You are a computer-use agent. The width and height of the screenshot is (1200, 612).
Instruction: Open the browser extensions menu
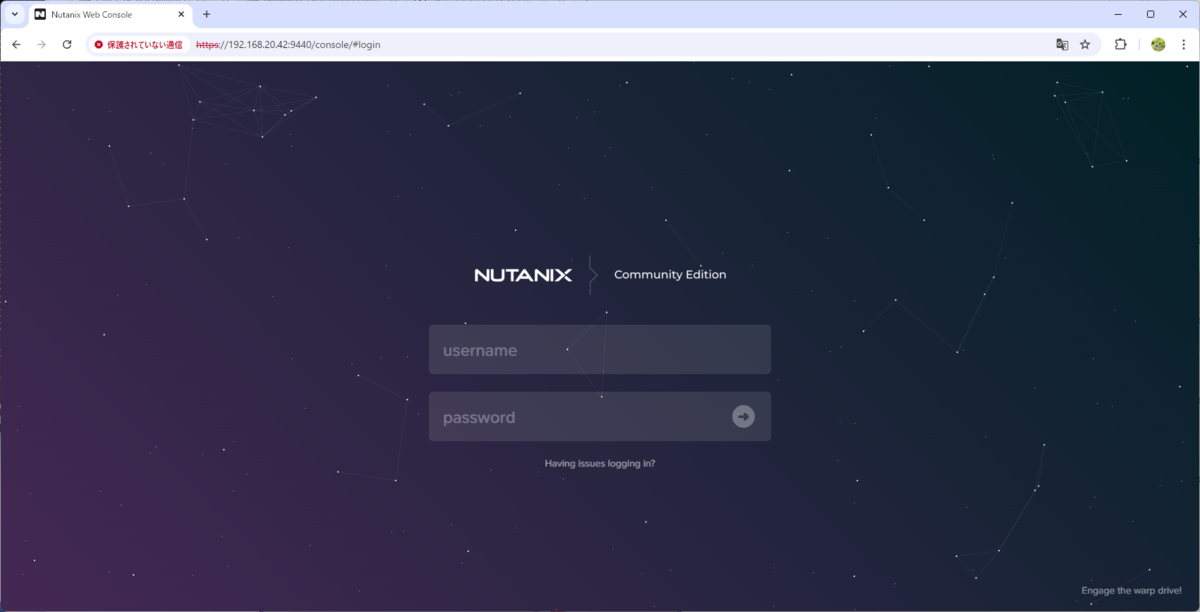[x=1121, y=44]
